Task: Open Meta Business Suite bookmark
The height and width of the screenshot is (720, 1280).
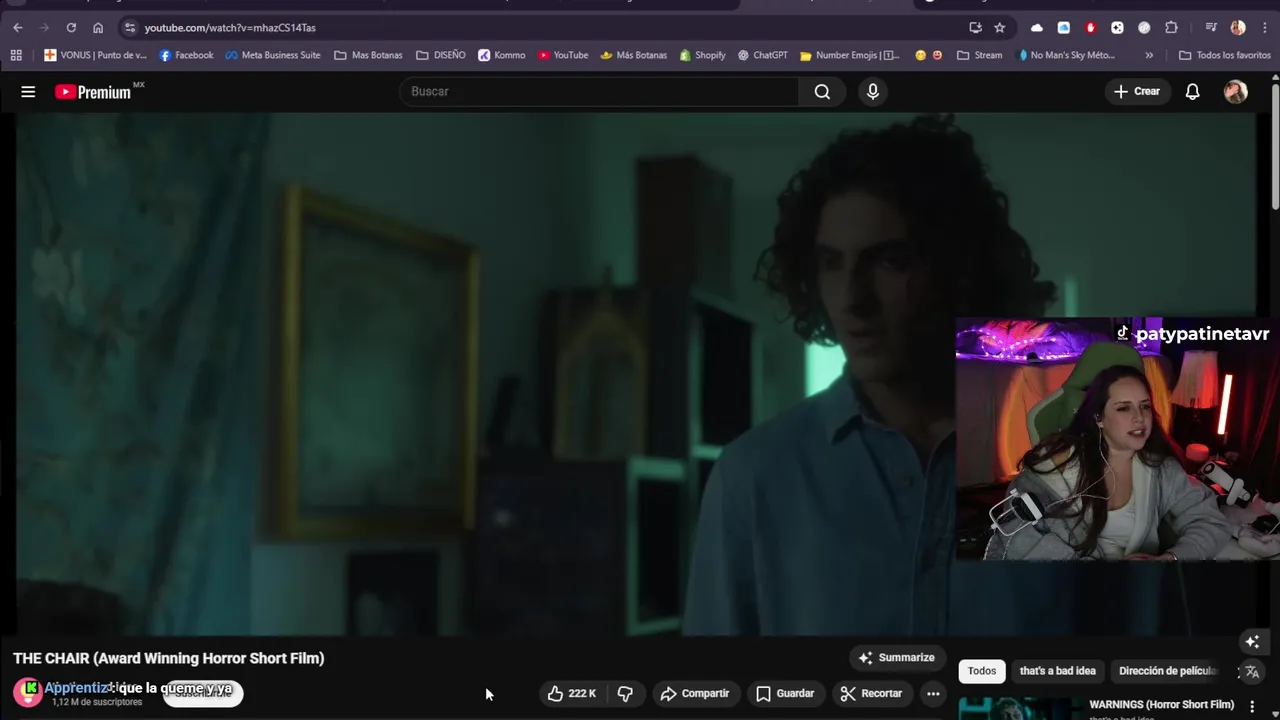Action: 273,55
